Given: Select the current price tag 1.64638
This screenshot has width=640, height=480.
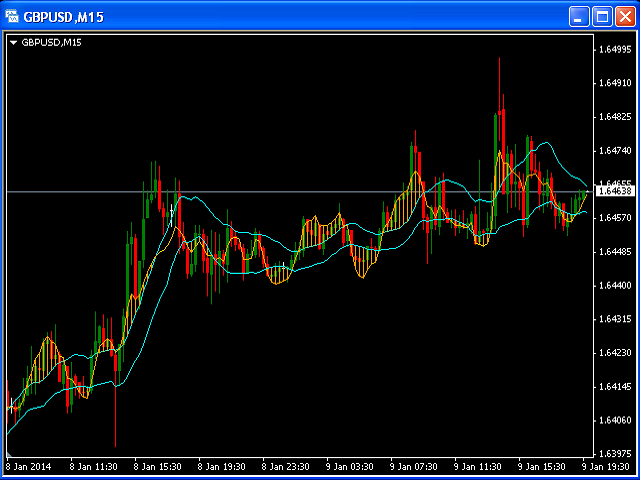Looking at the screenshot, I should [615, 190].
